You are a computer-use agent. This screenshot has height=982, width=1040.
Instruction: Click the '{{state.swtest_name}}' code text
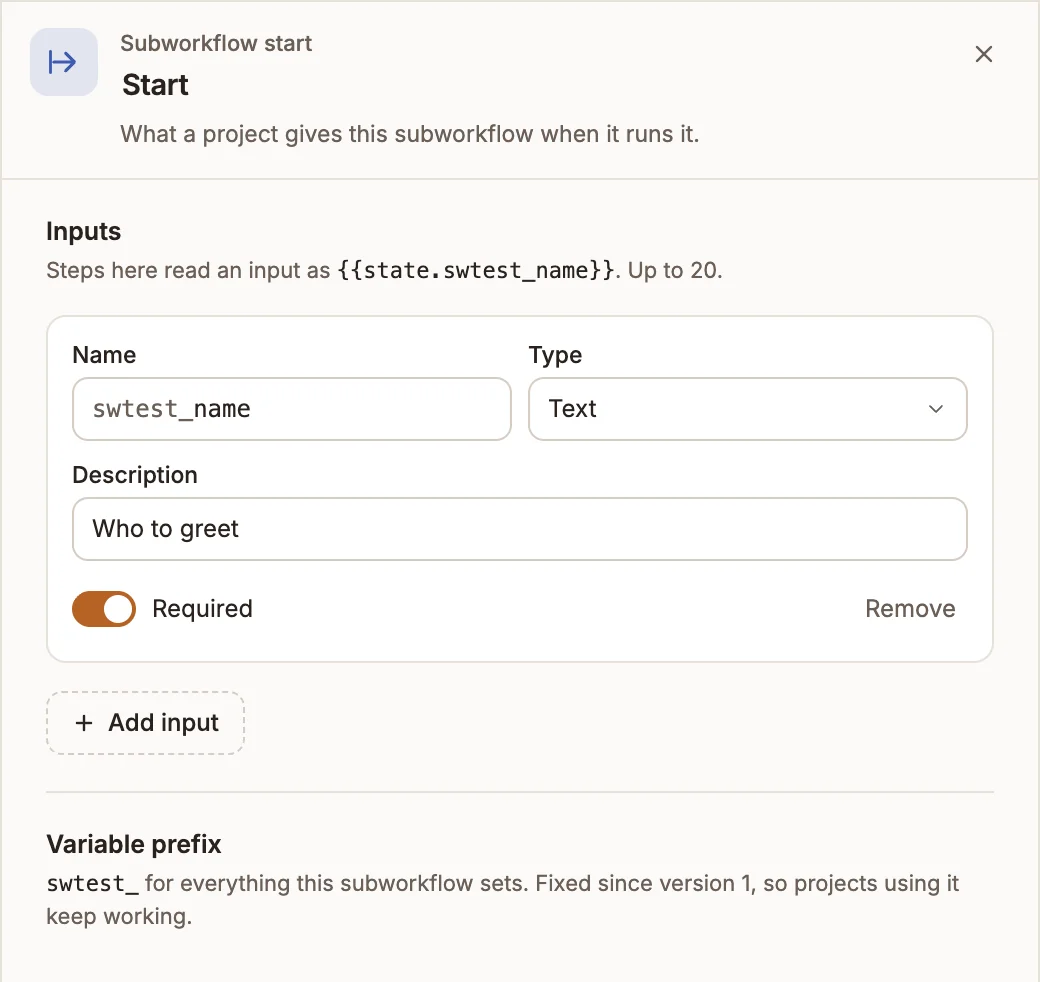(x=476, y=271)
